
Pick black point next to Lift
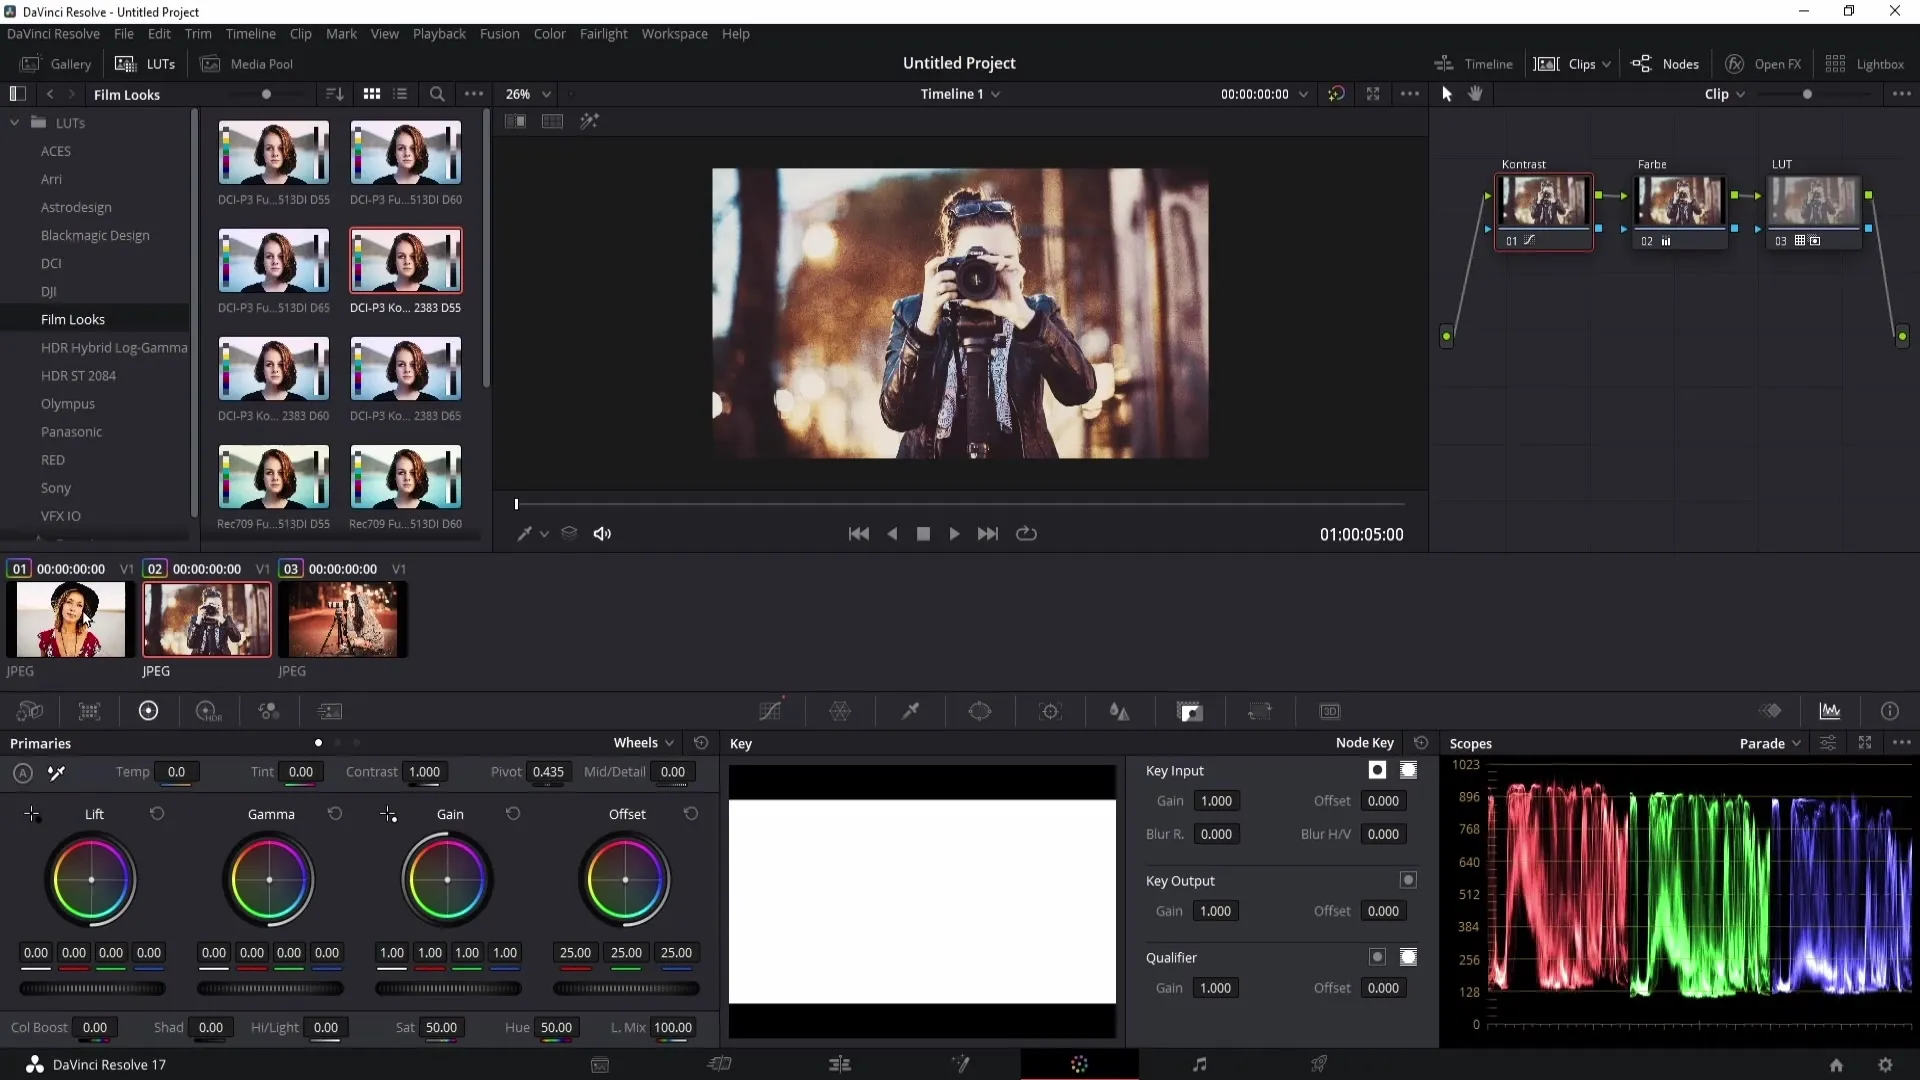pos(32,814)
